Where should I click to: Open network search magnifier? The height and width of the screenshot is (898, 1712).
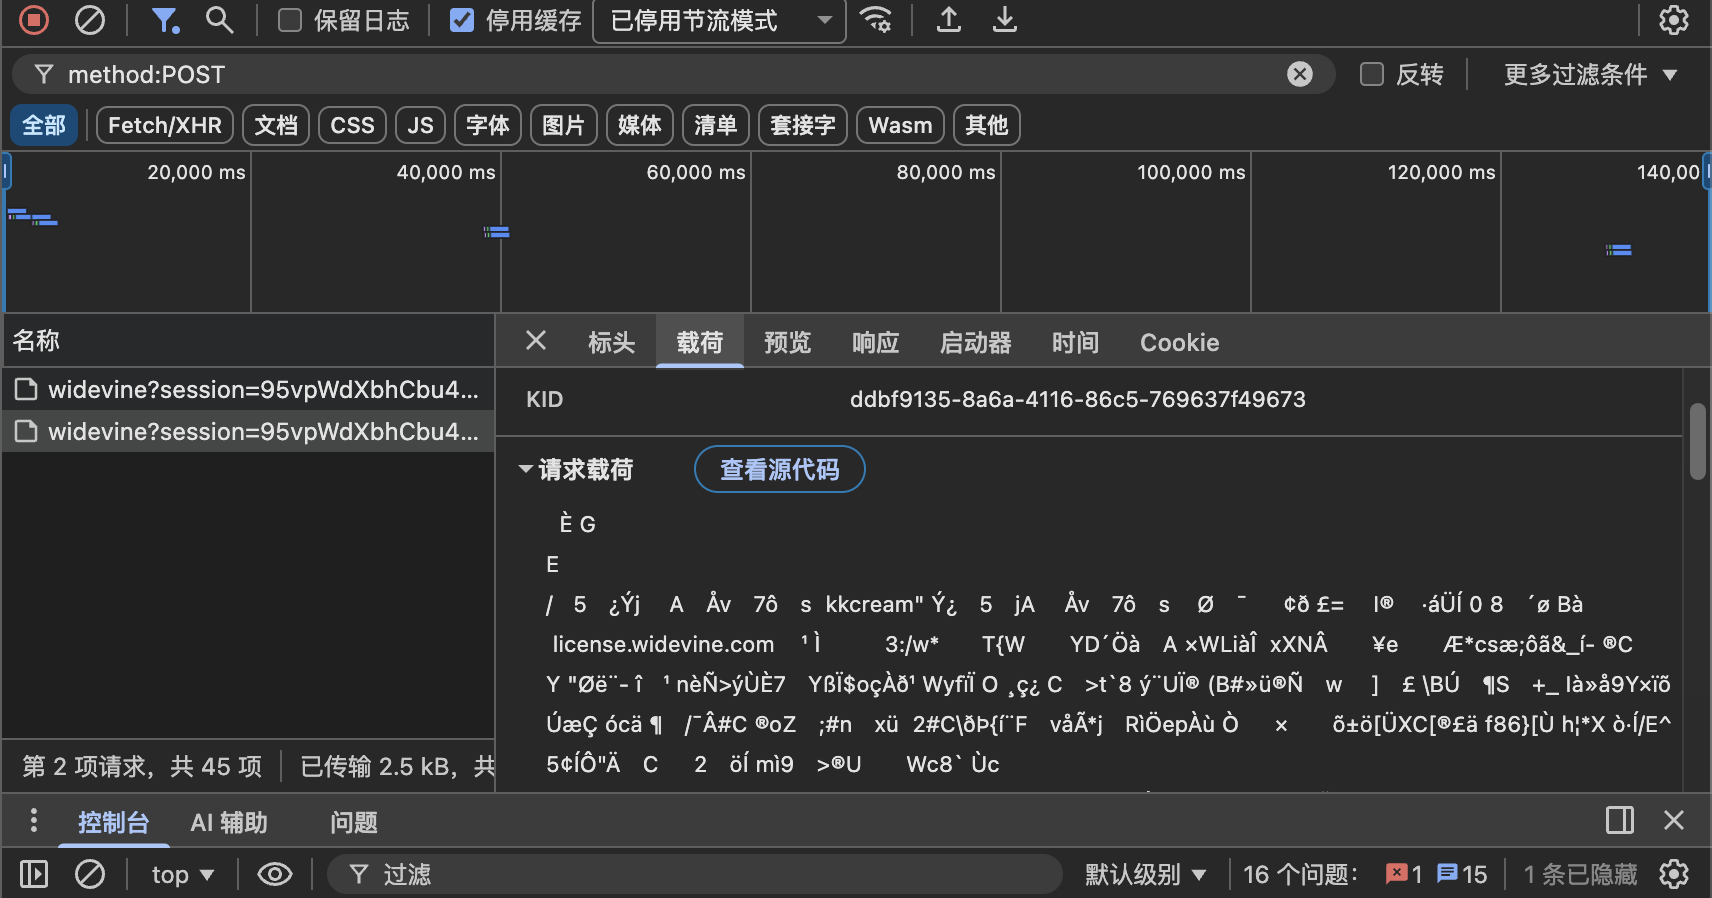click(219, 20)
